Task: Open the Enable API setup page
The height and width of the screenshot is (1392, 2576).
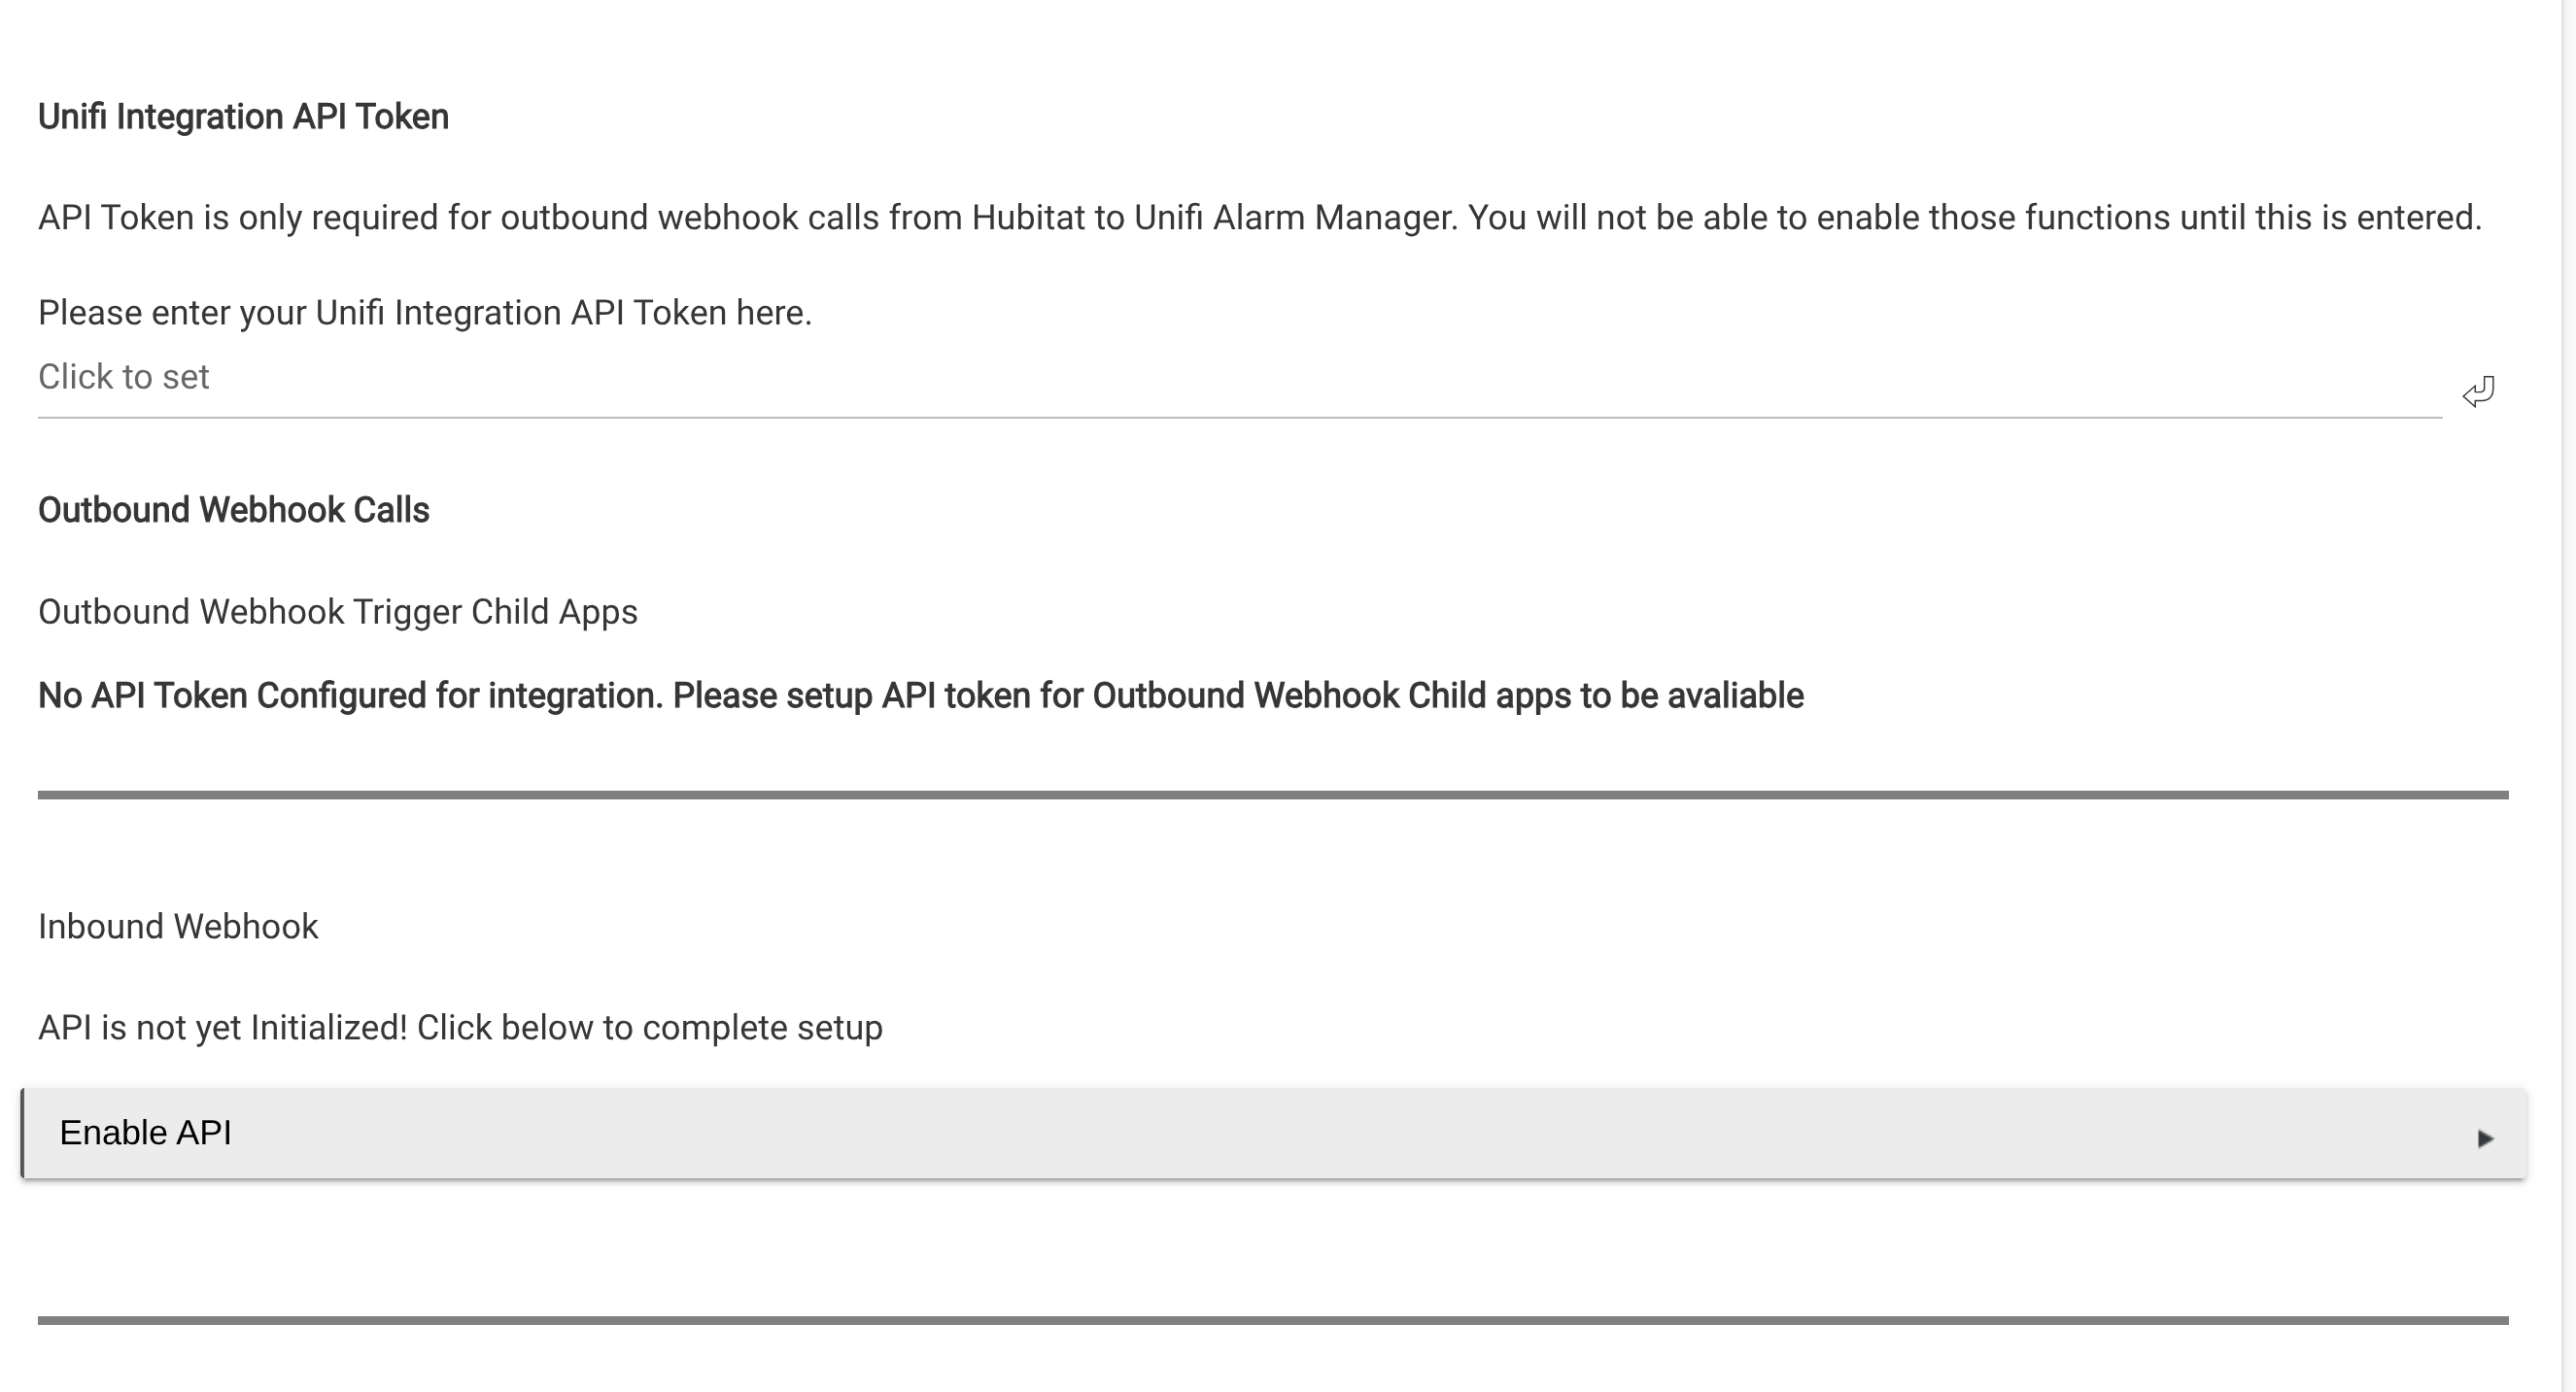Action: point(1274,1133)
